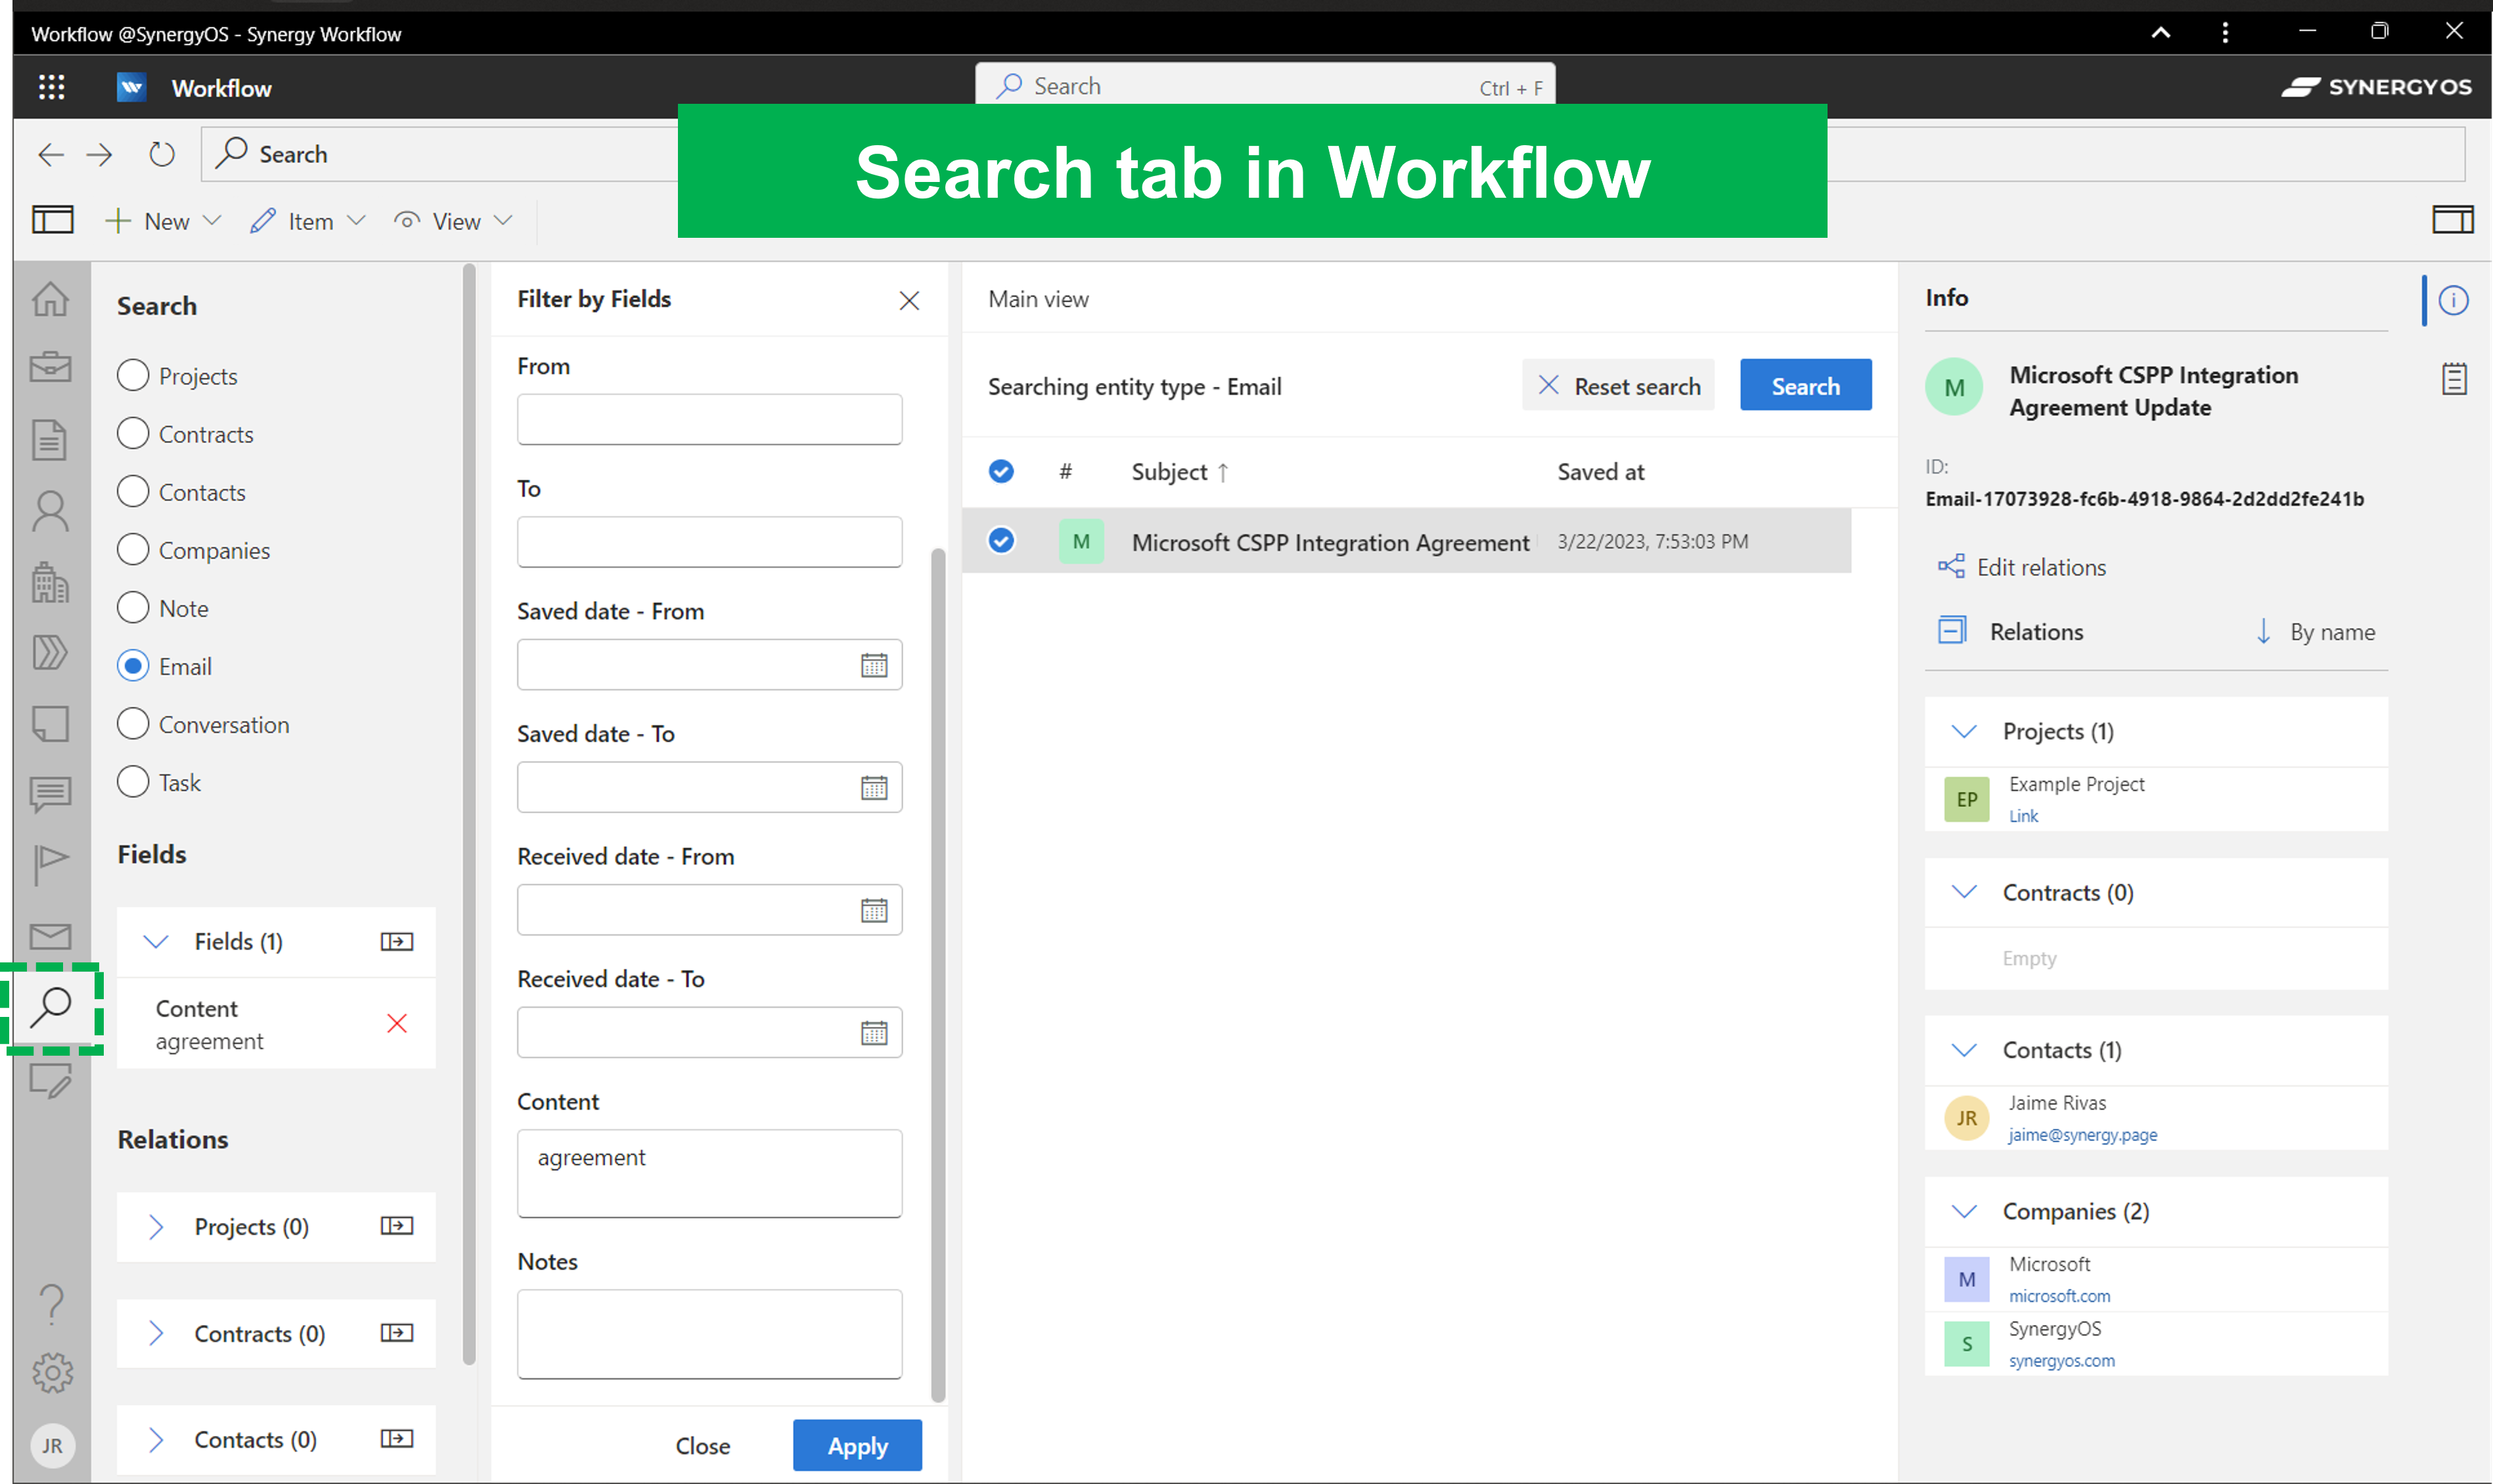Uncheck the Microsoft CSPP row checkbox
2493x1484 pixels.
(1001, 541)
